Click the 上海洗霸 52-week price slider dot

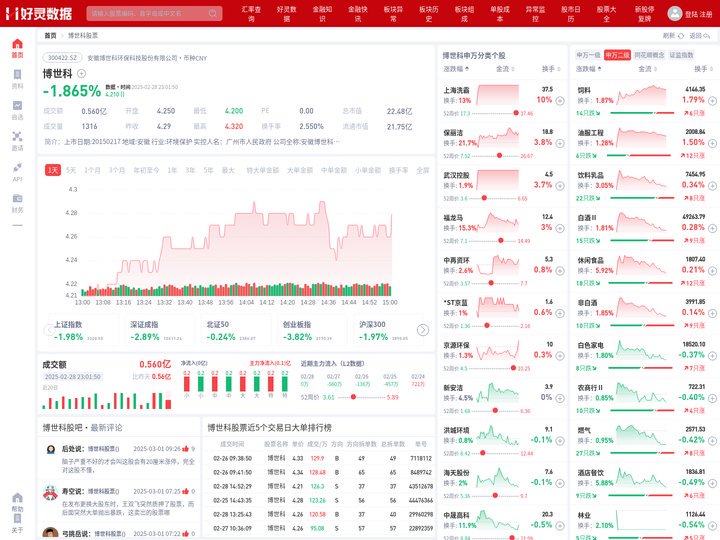(516, 113)
